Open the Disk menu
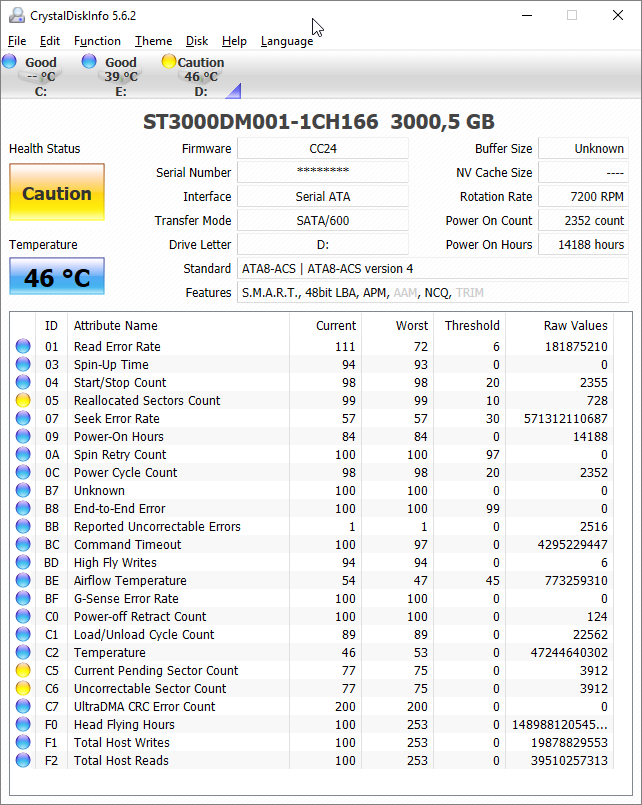This screenshot has height=805, width=642. 197,41
